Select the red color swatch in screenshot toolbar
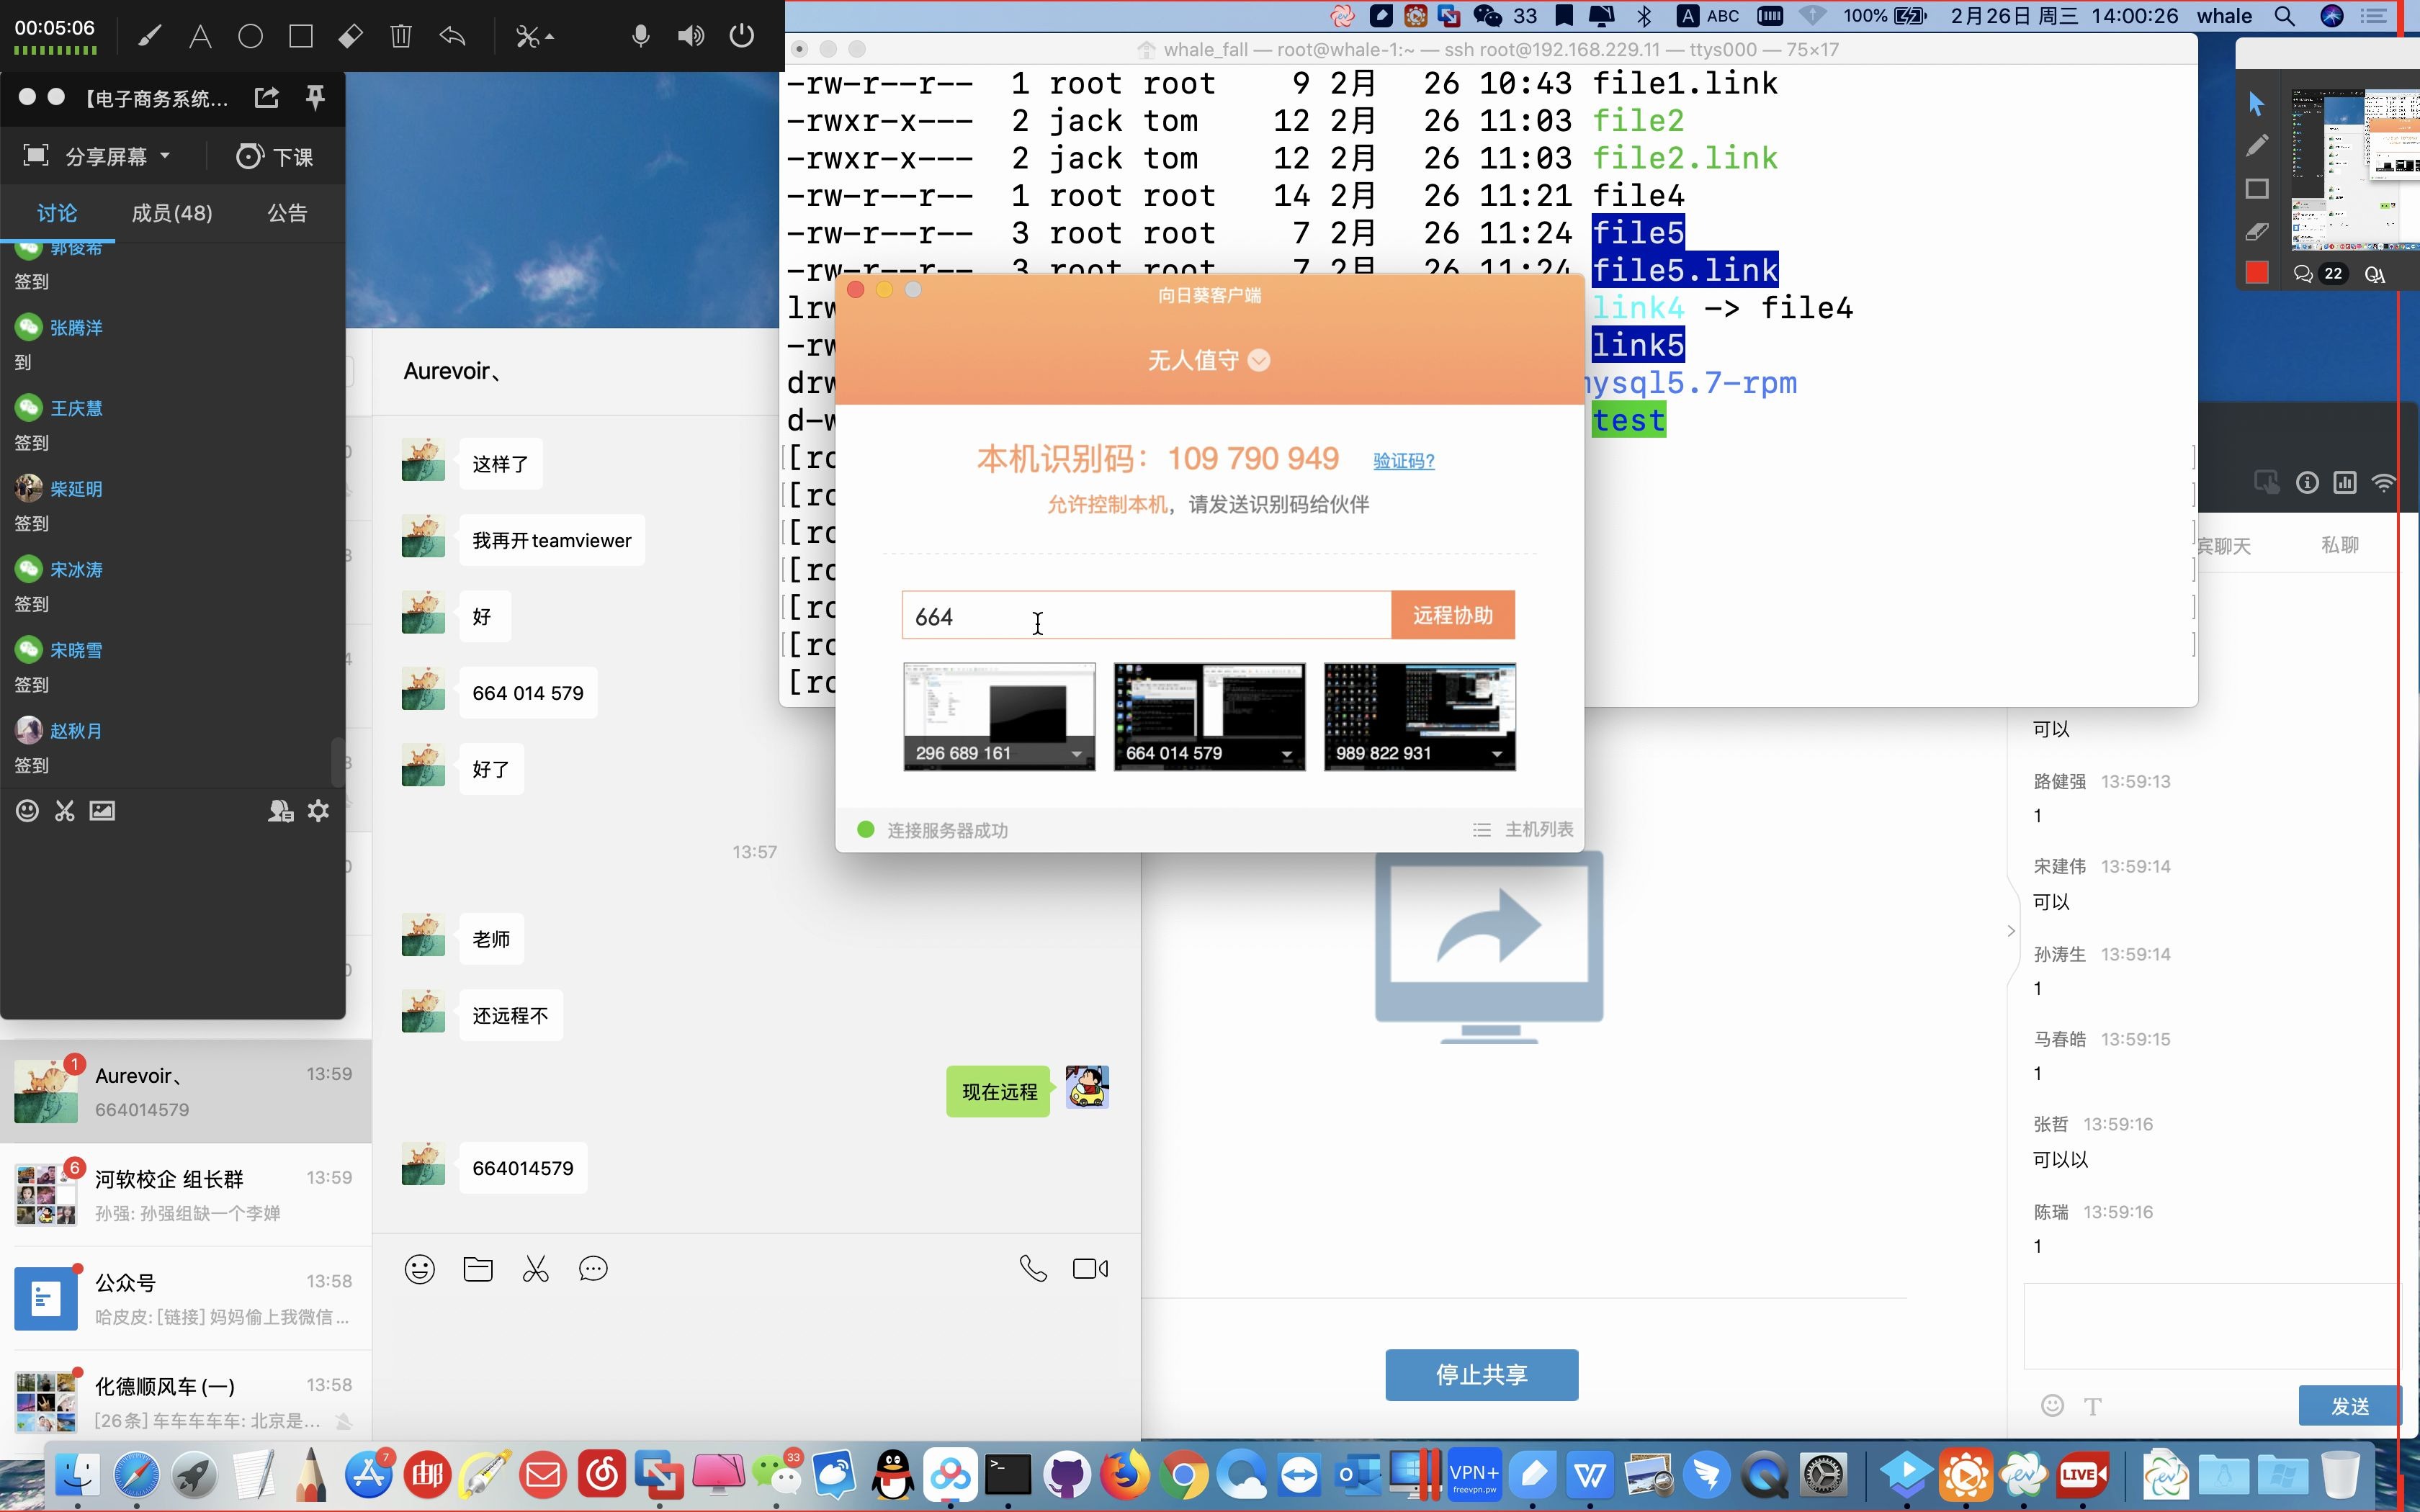Screen dimensions: 2420x1512 (x=2256, y=272)
